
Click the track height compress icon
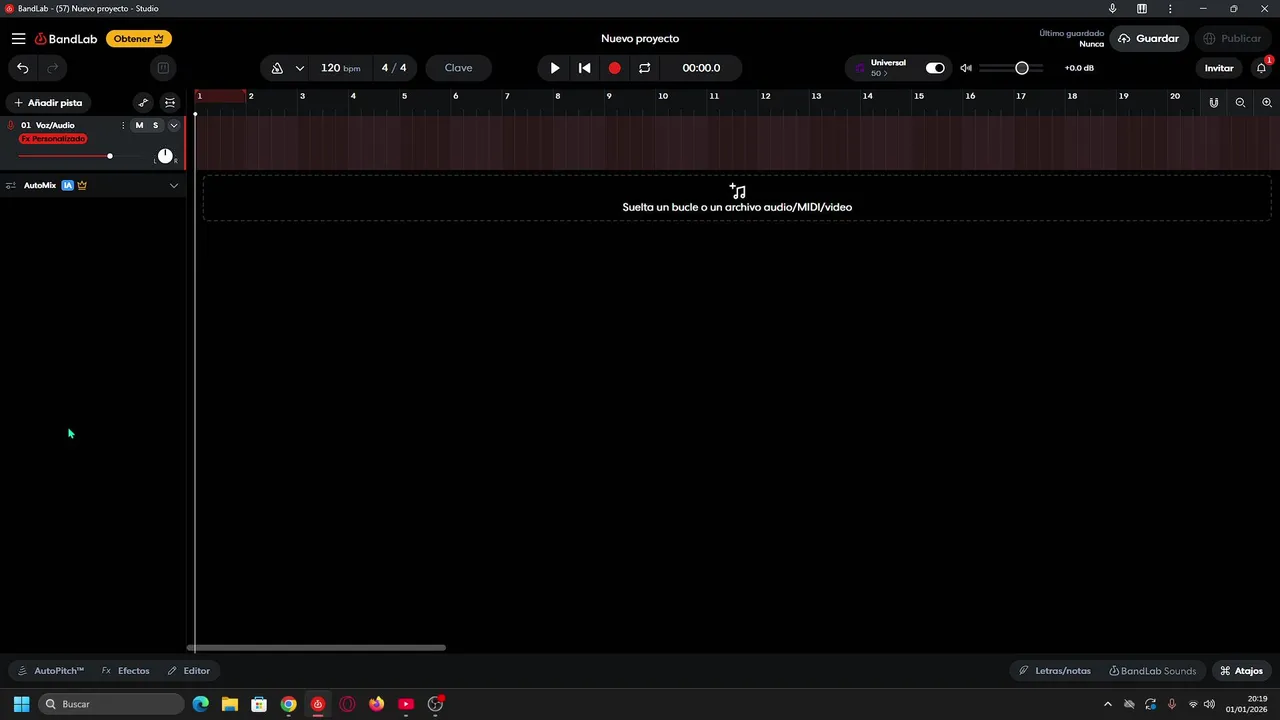[x=170, y=102]
